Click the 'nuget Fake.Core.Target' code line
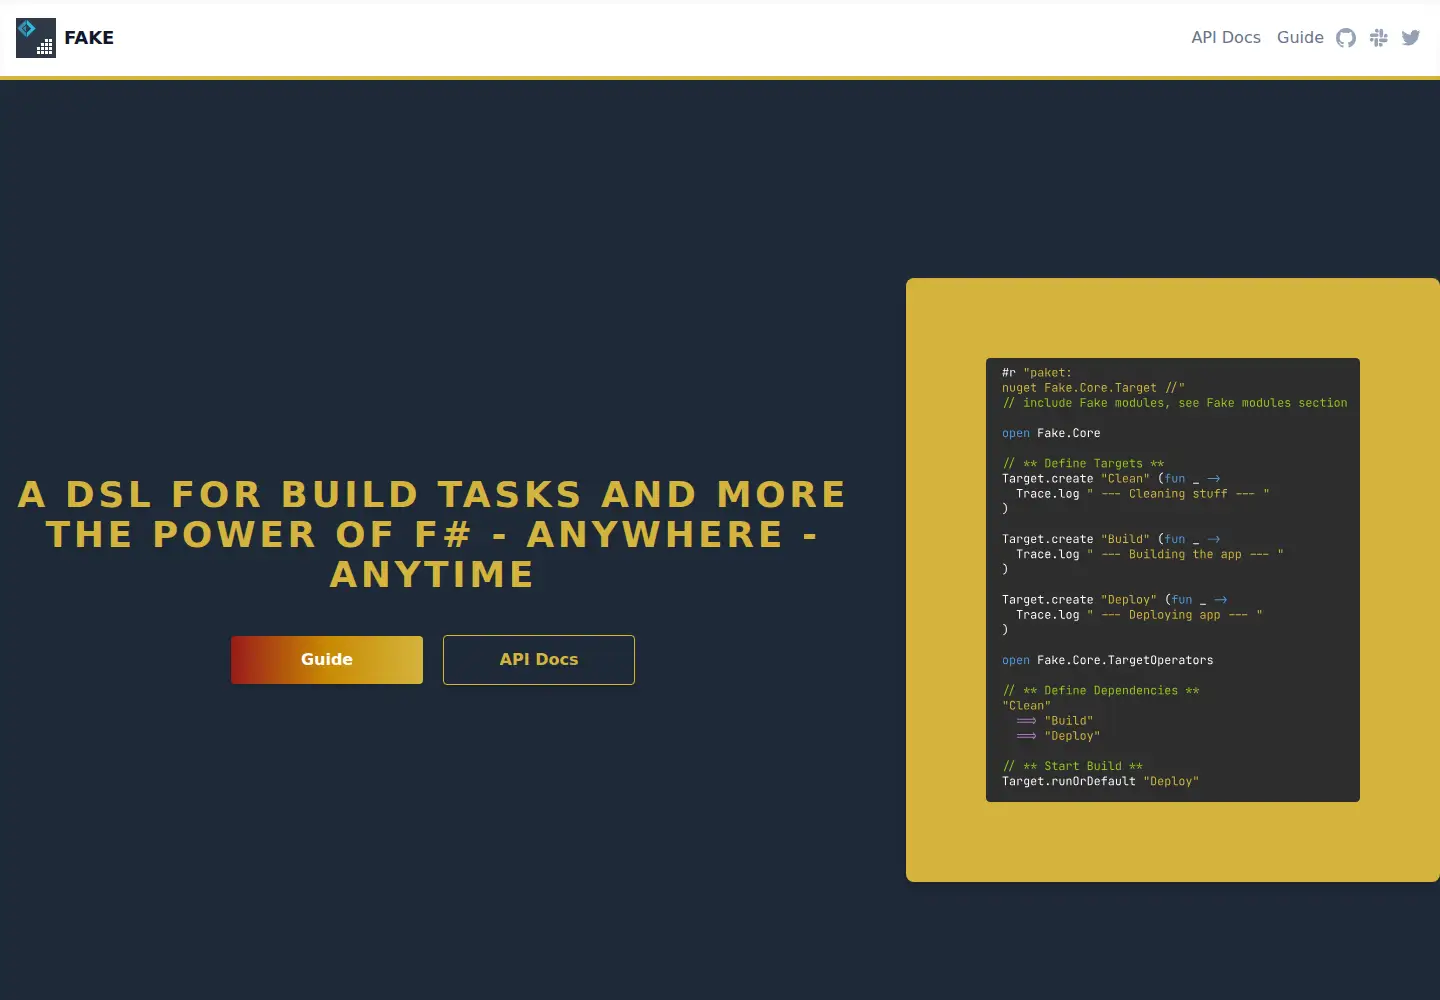1440x1000 pixels. point(1093,388)
